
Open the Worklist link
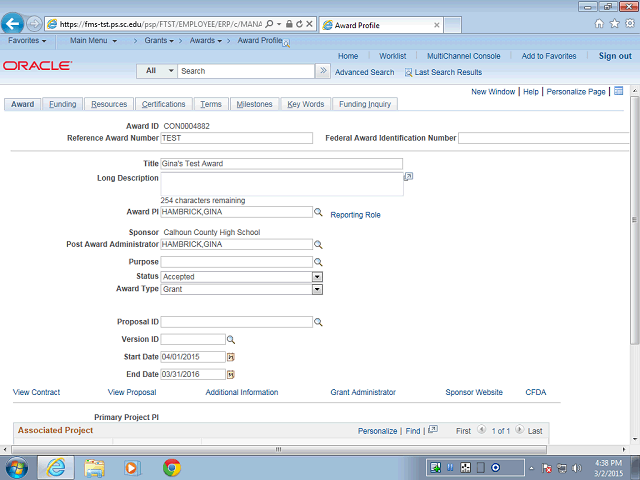point(392,56)
